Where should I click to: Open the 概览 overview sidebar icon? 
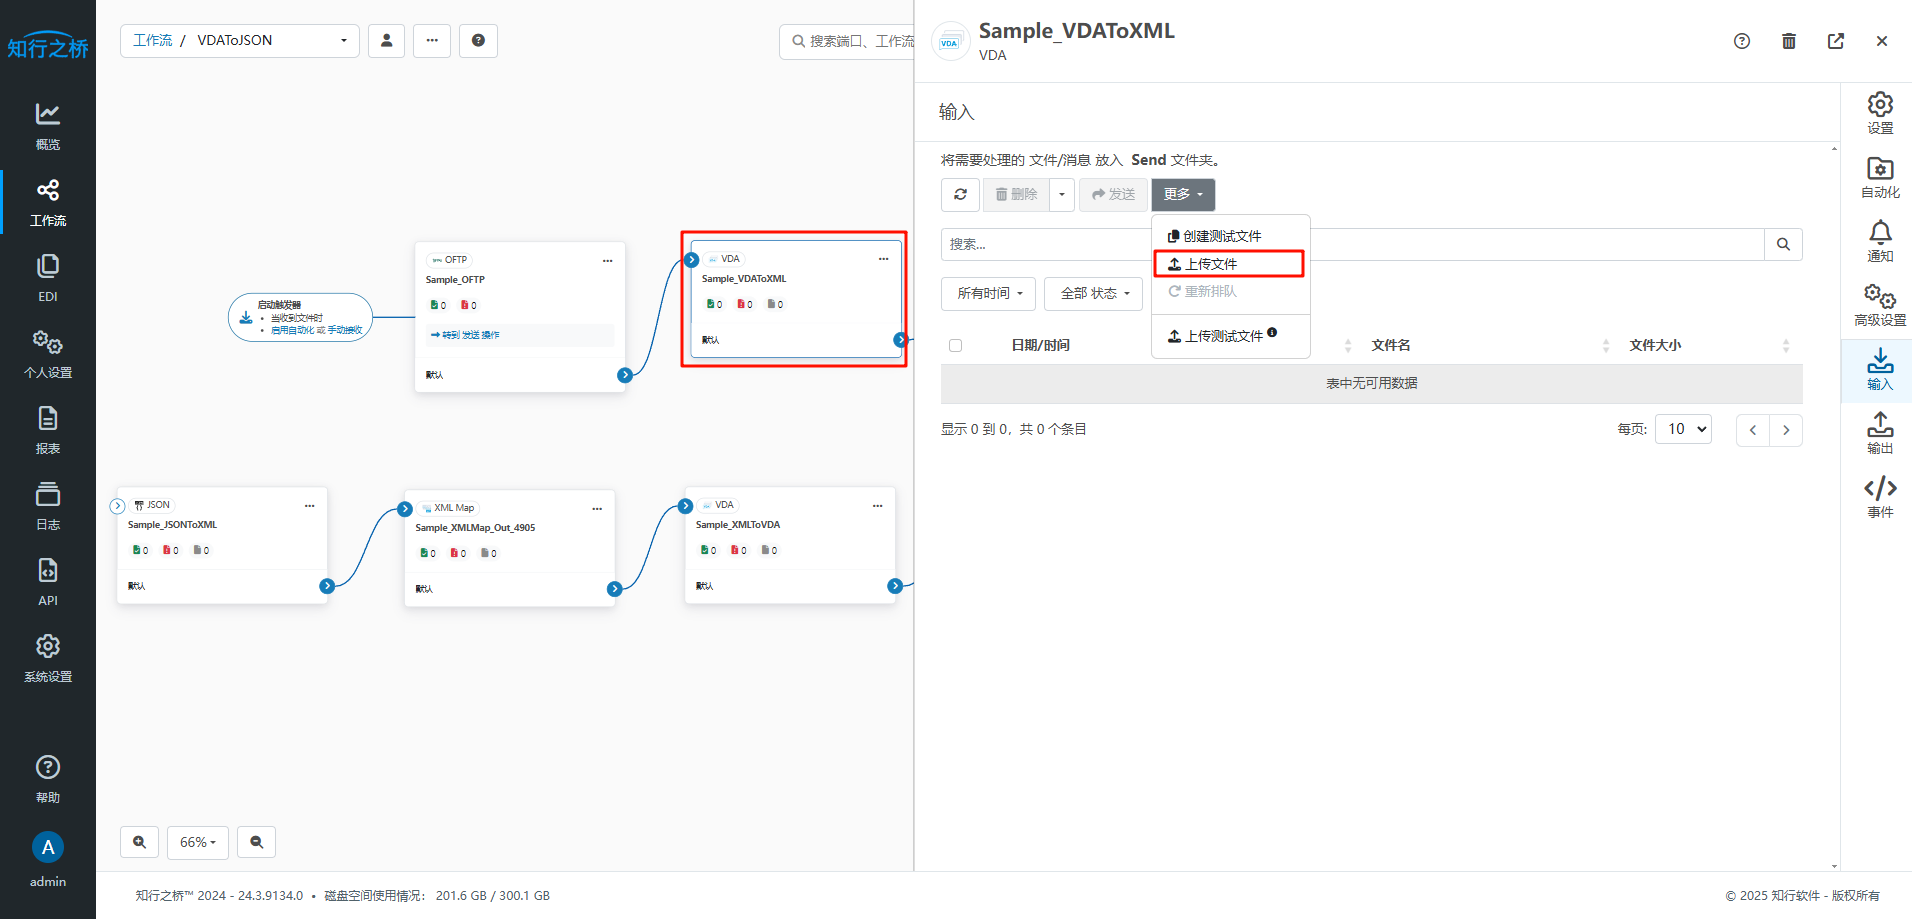tap(47, 125)
